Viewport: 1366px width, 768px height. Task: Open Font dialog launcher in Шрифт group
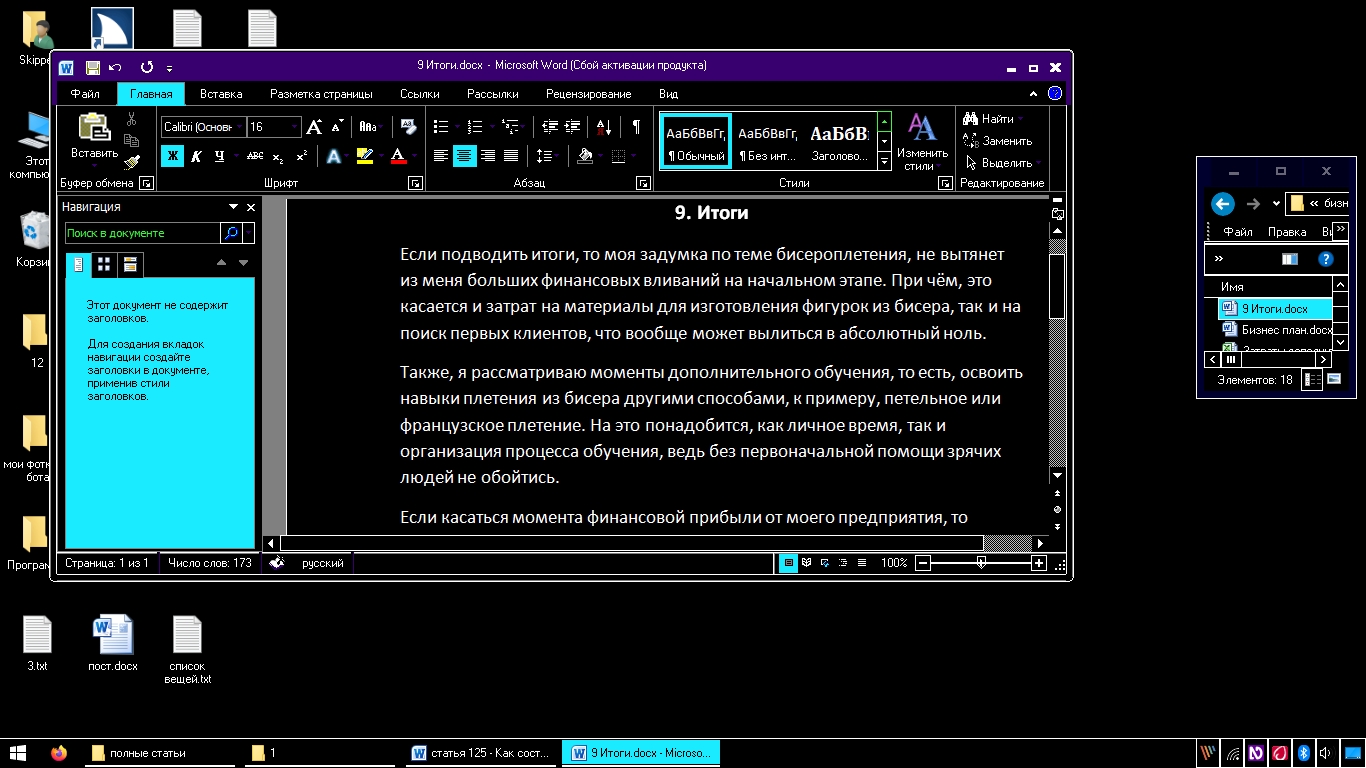click(x=416, y=184)
